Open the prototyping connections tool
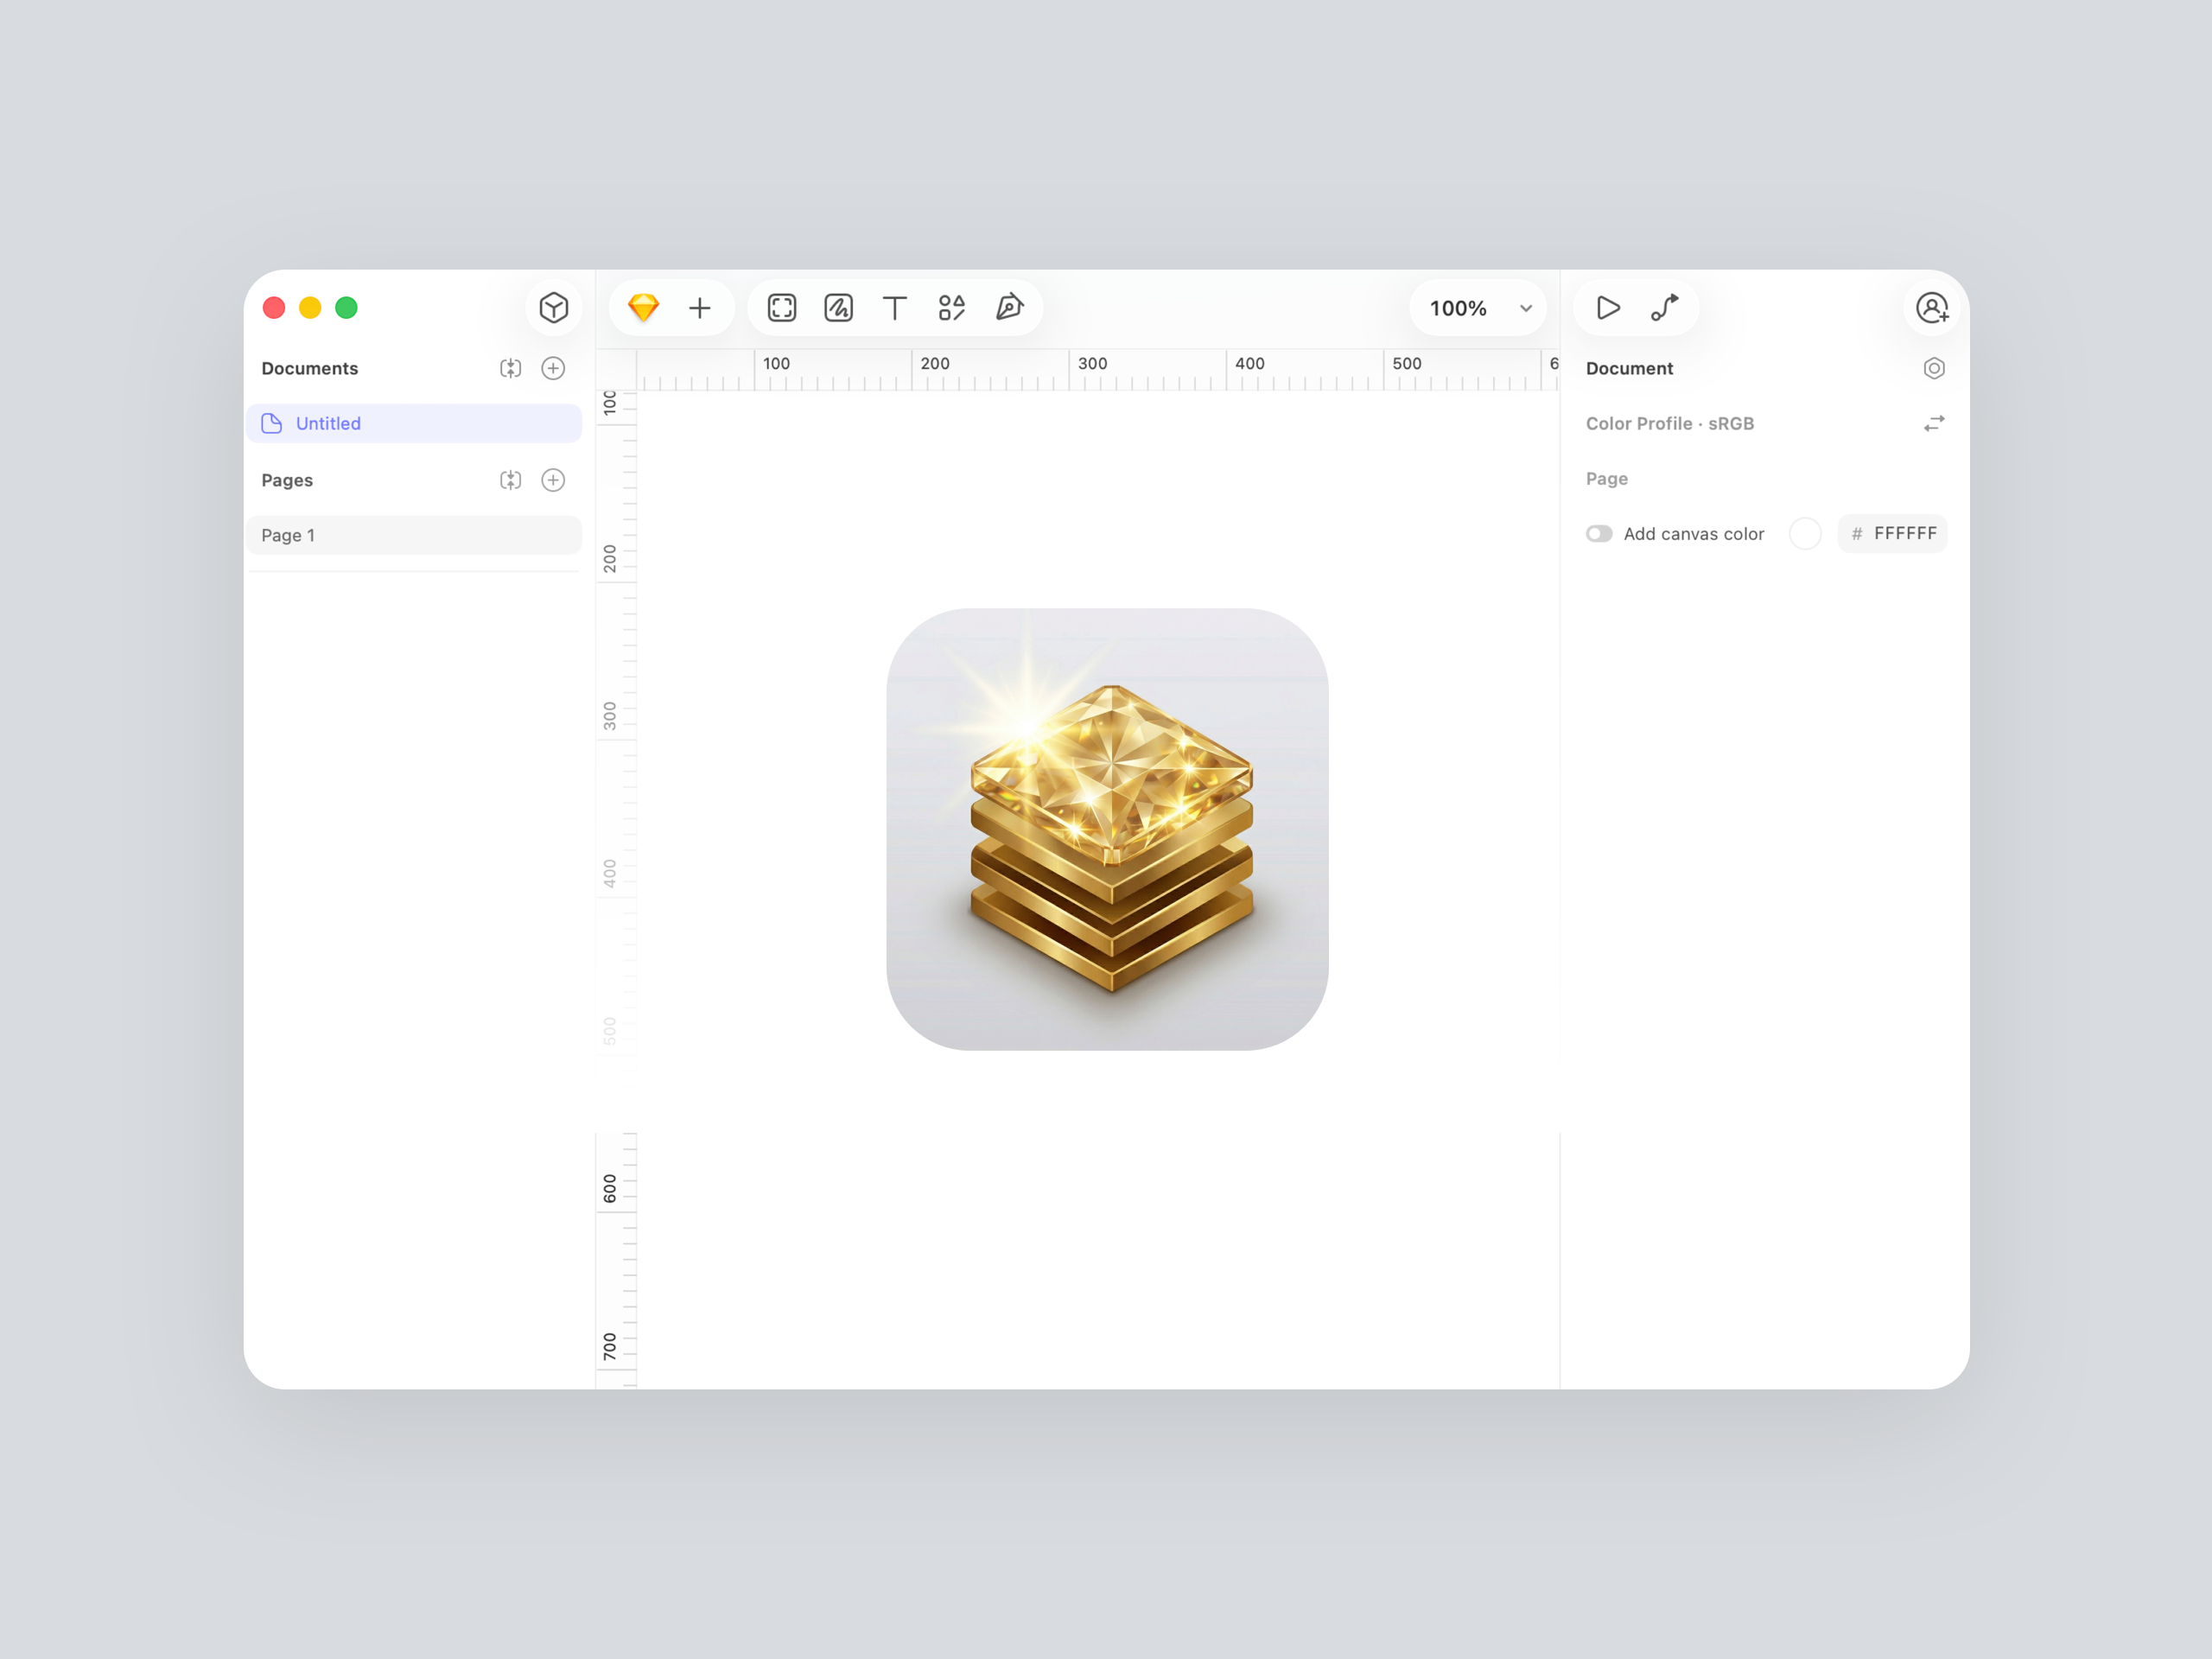Viewport: 2212px width, 1659px height. coord(1665,308)
